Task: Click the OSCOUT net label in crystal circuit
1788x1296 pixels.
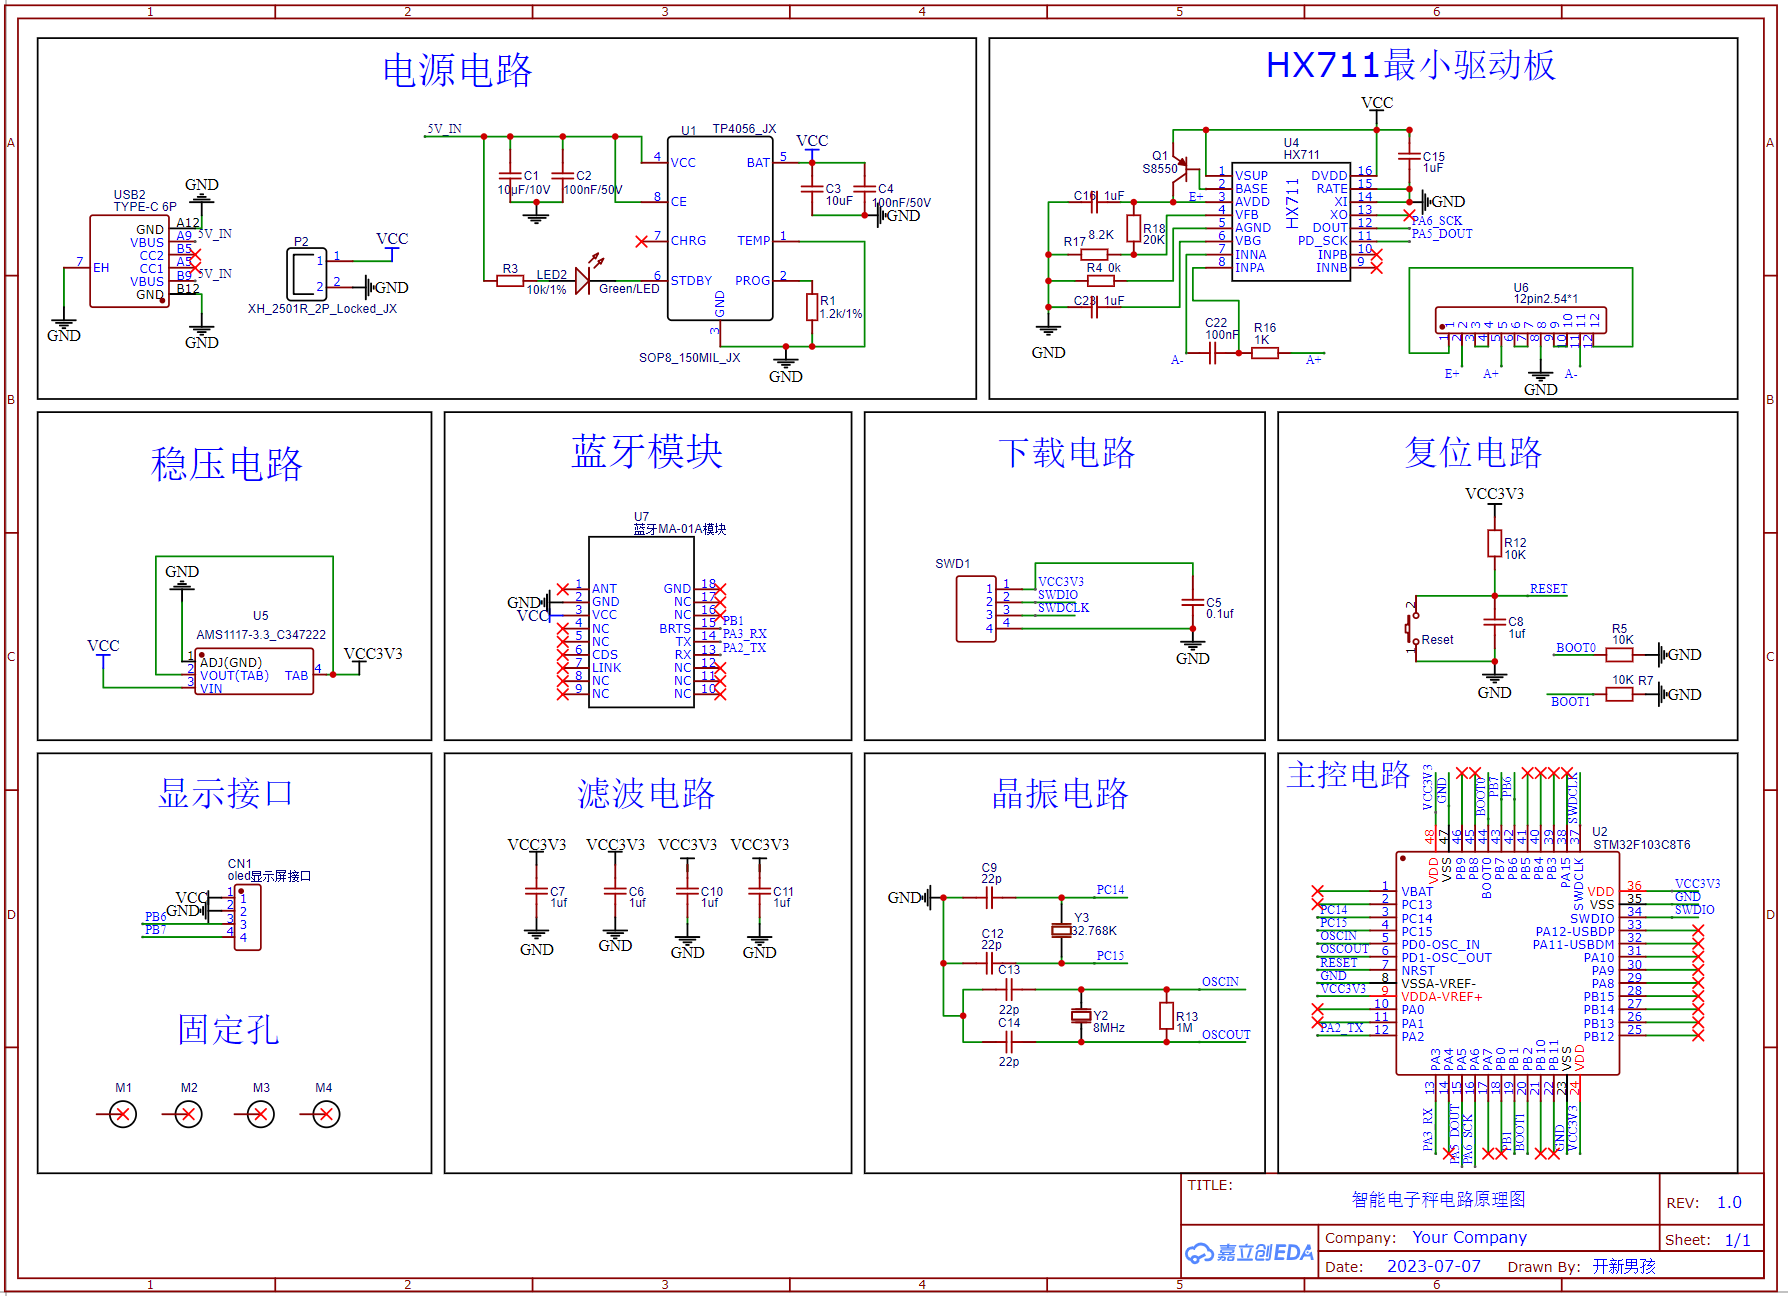Action: coord(1226,1035)
